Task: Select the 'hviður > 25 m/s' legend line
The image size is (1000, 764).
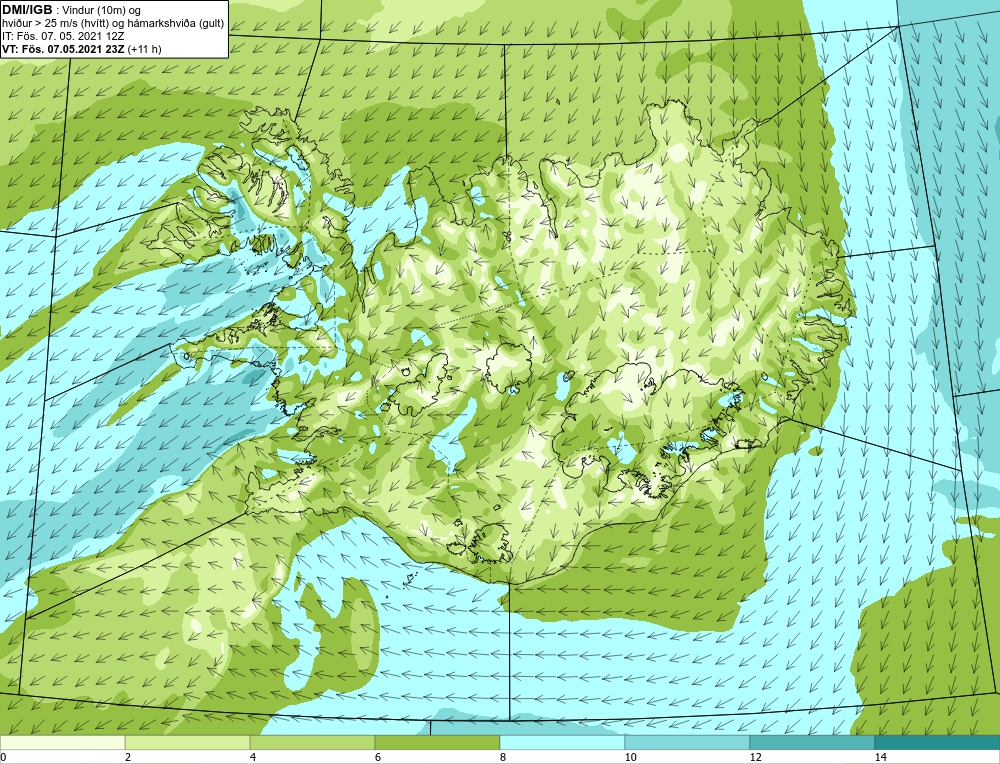Action: [114, 23]
